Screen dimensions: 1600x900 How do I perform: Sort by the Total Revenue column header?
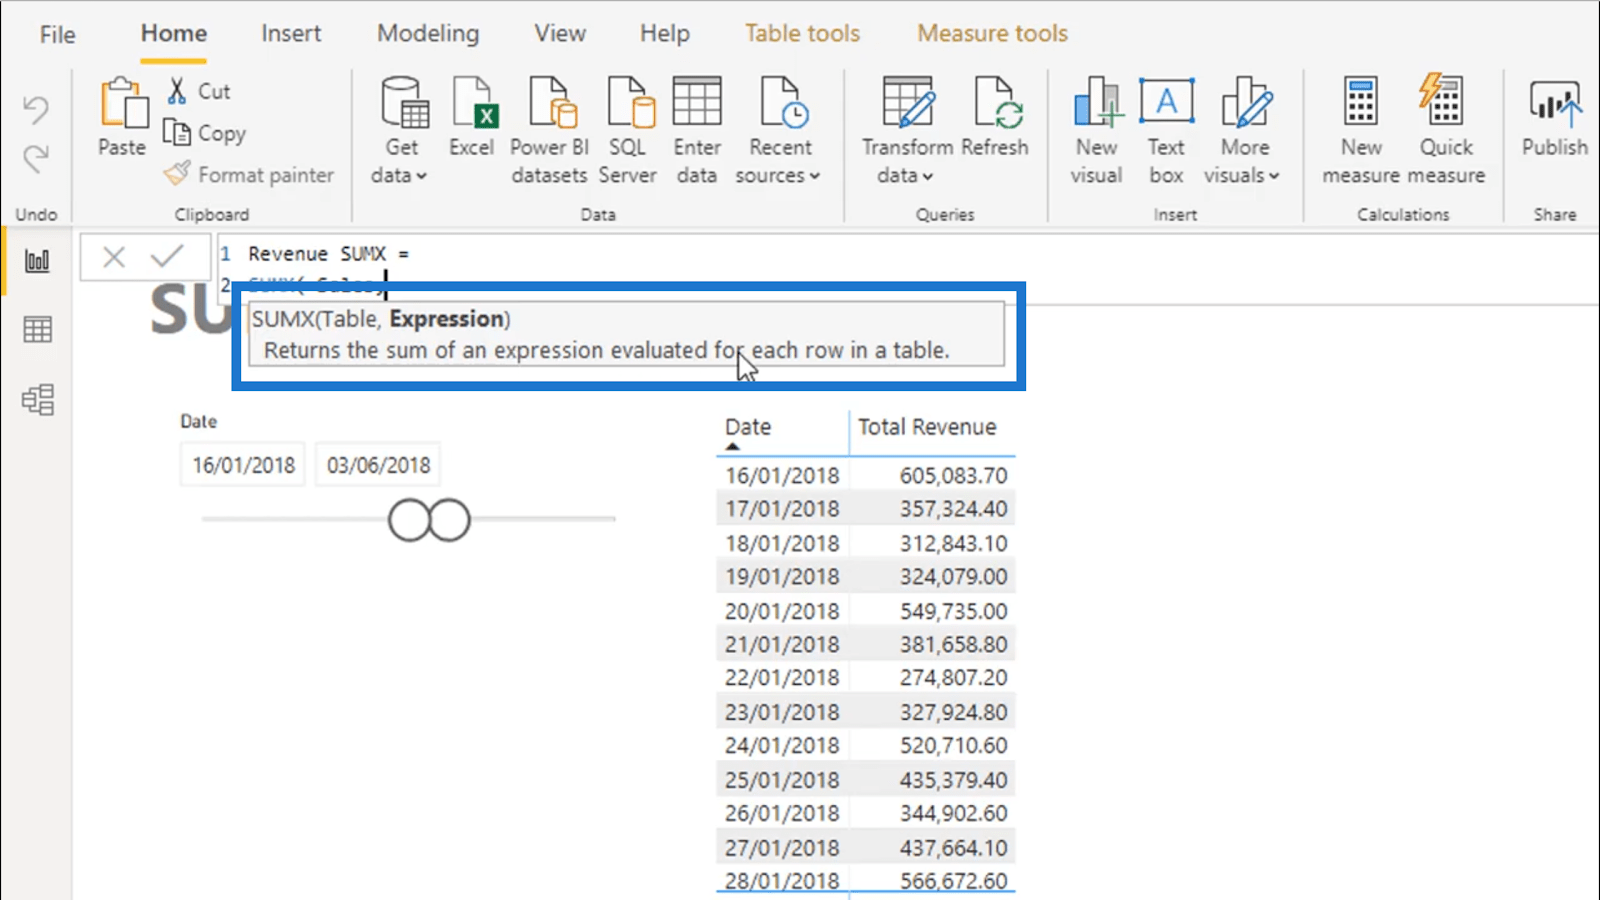coord(927,427)
